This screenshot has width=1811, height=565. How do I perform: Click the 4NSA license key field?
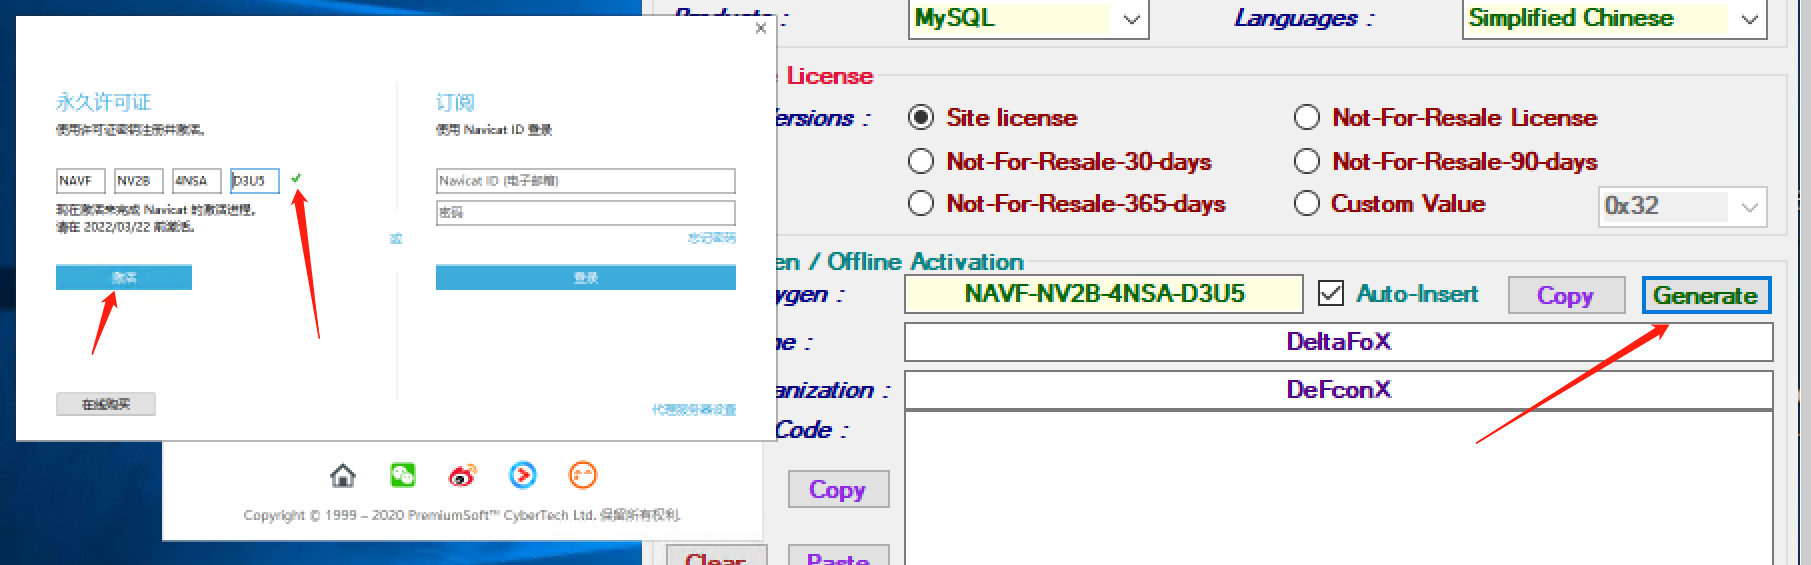pos(197,181)
